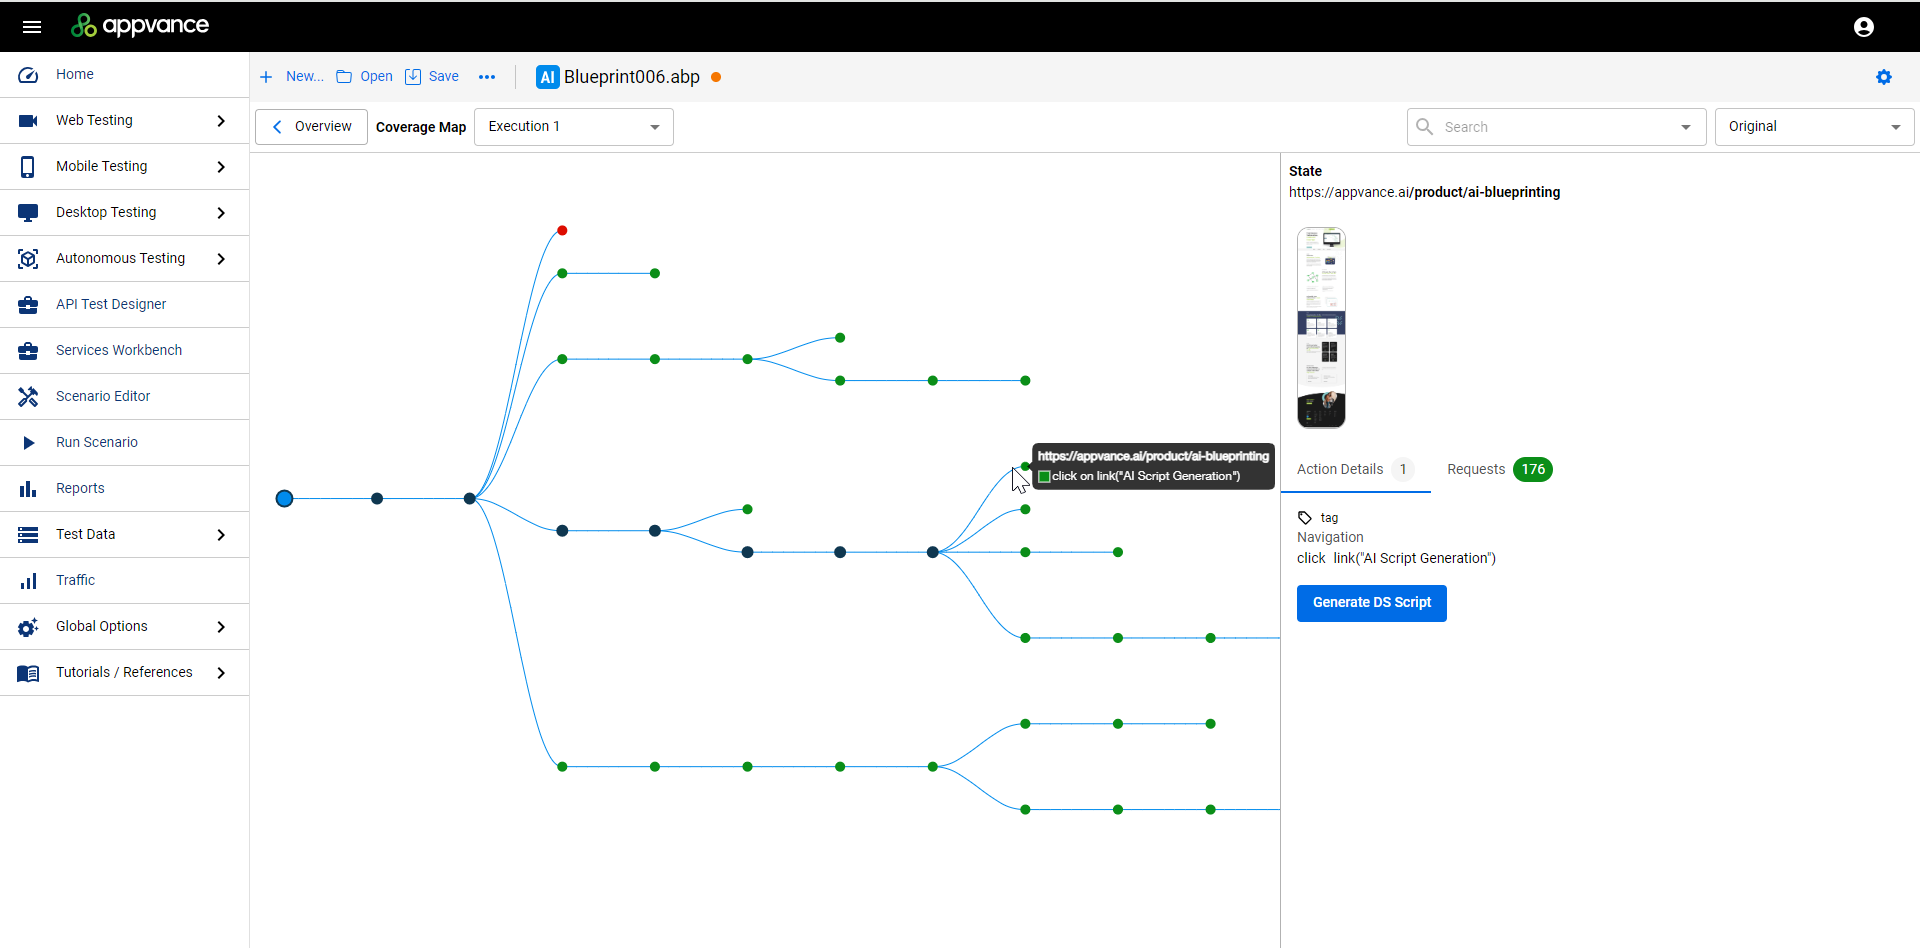Open blueprint settings gear icon
This screenshot has height=948, width=1920.
tap(1884, 77)
